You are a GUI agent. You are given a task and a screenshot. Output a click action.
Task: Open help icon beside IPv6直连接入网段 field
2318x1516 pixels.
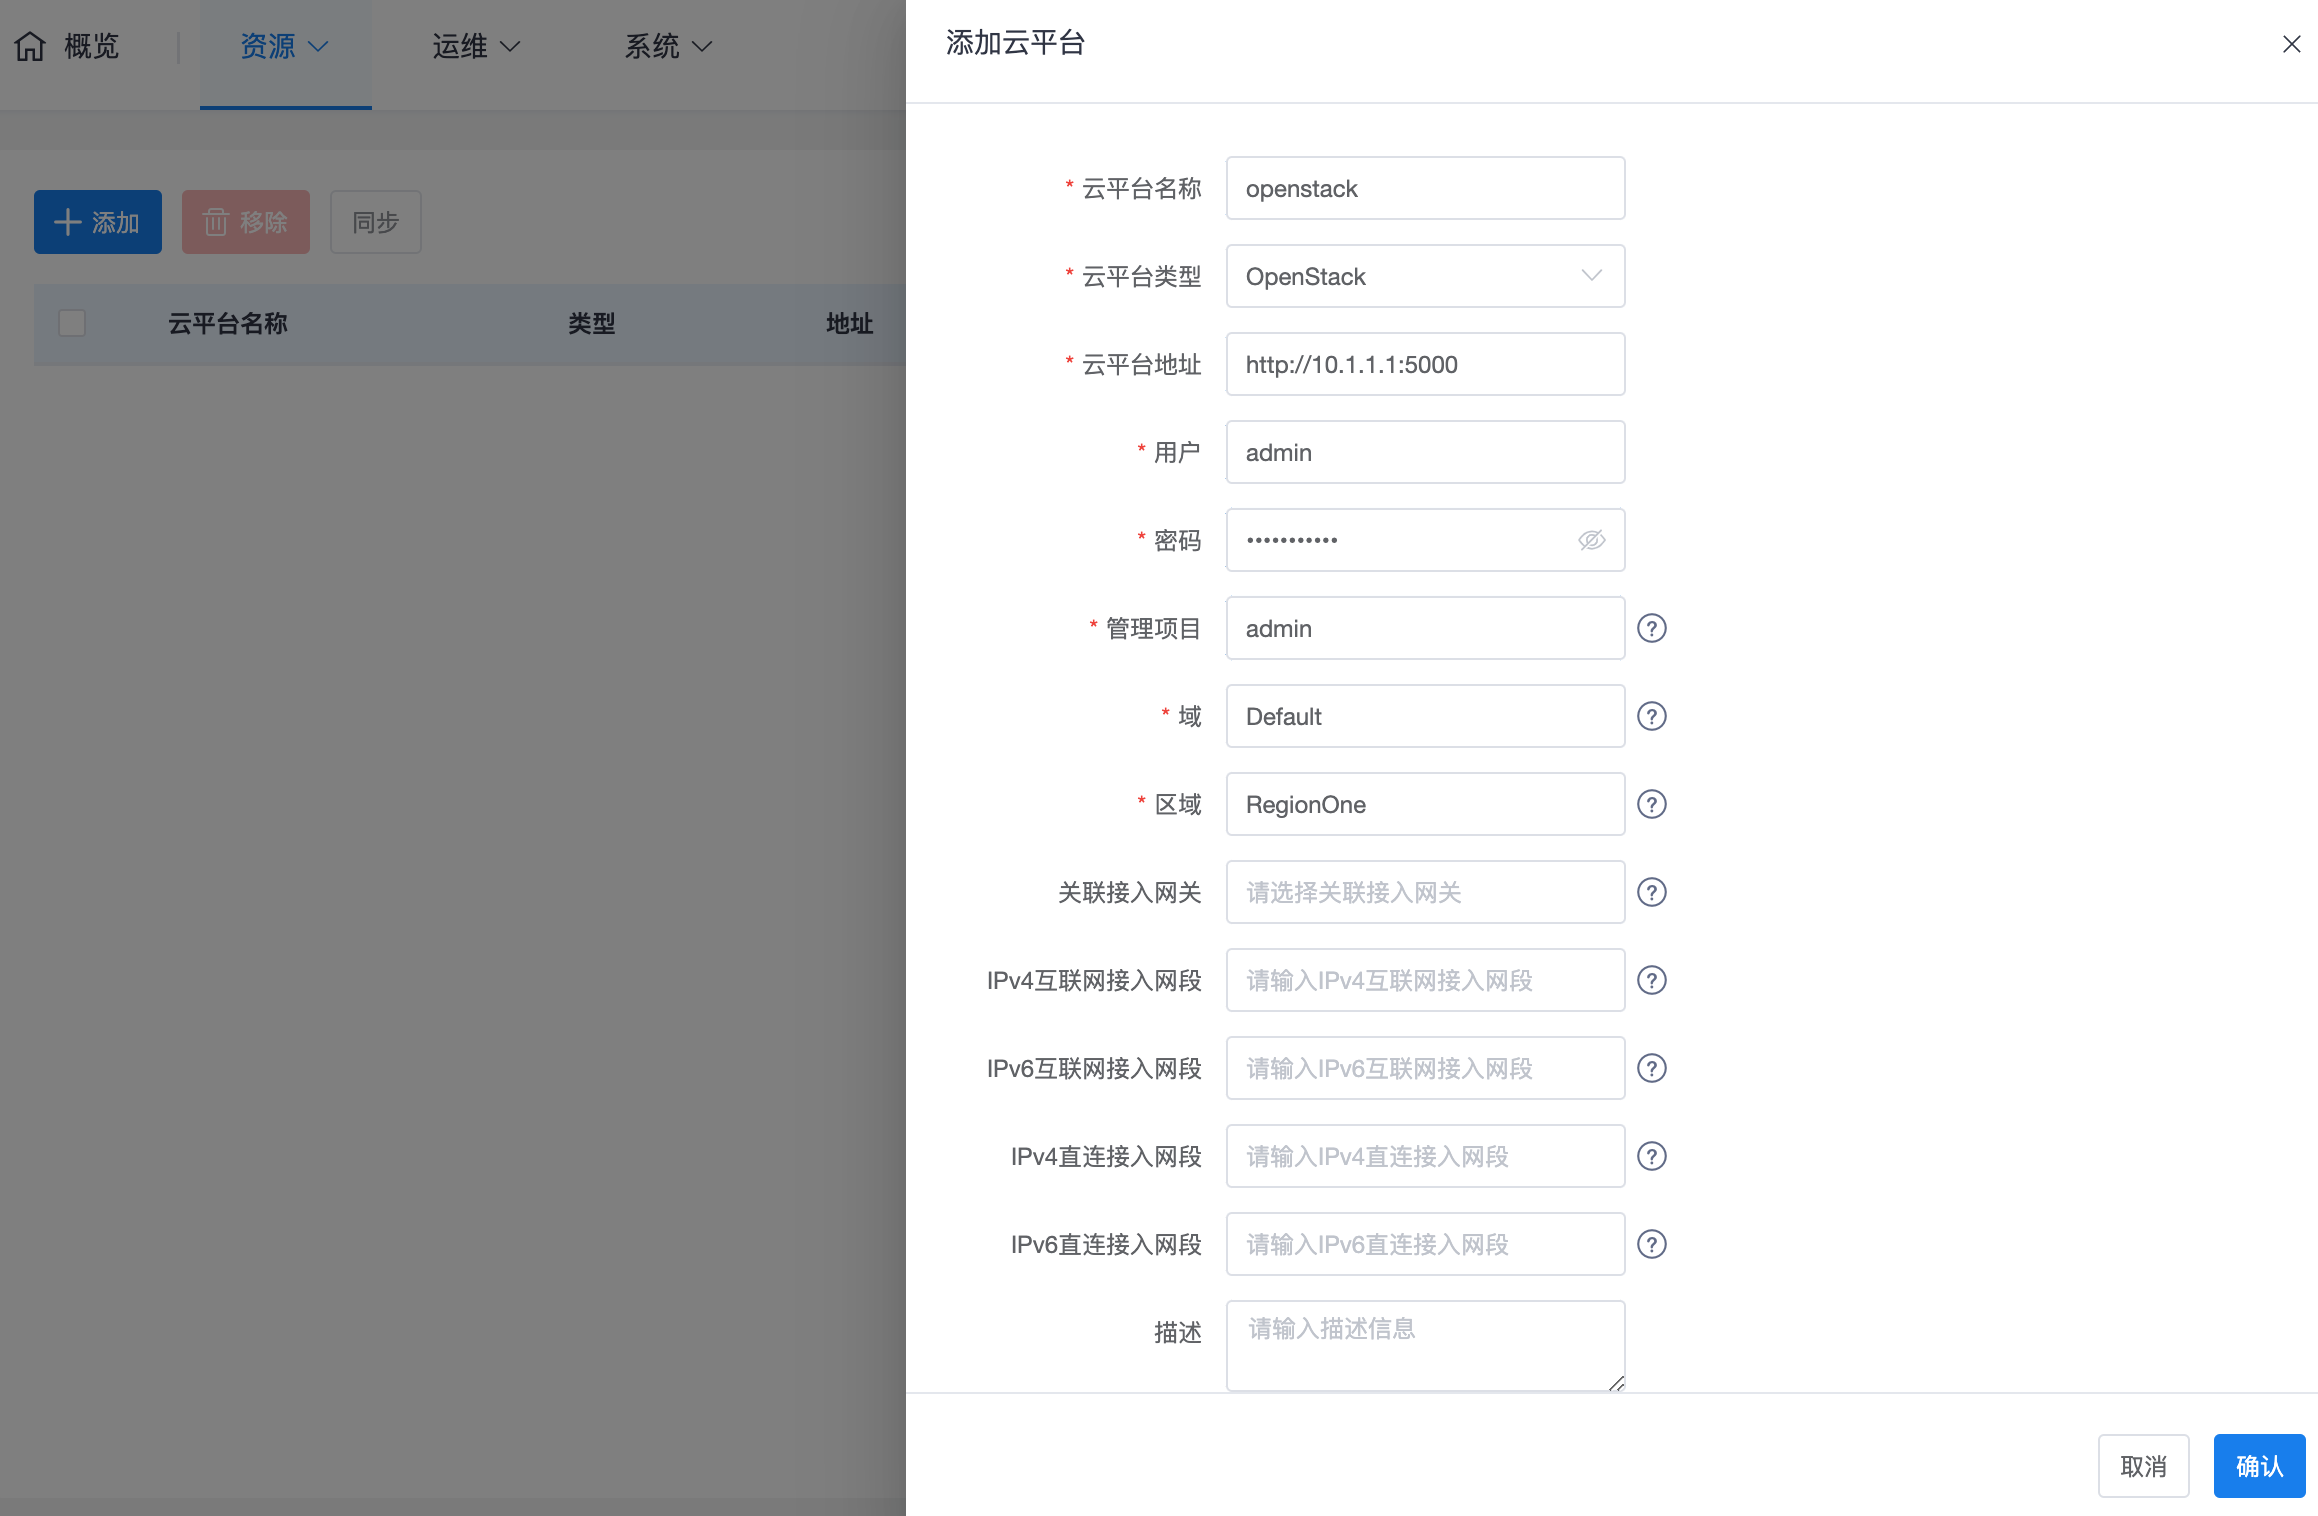(1651, 1244)
